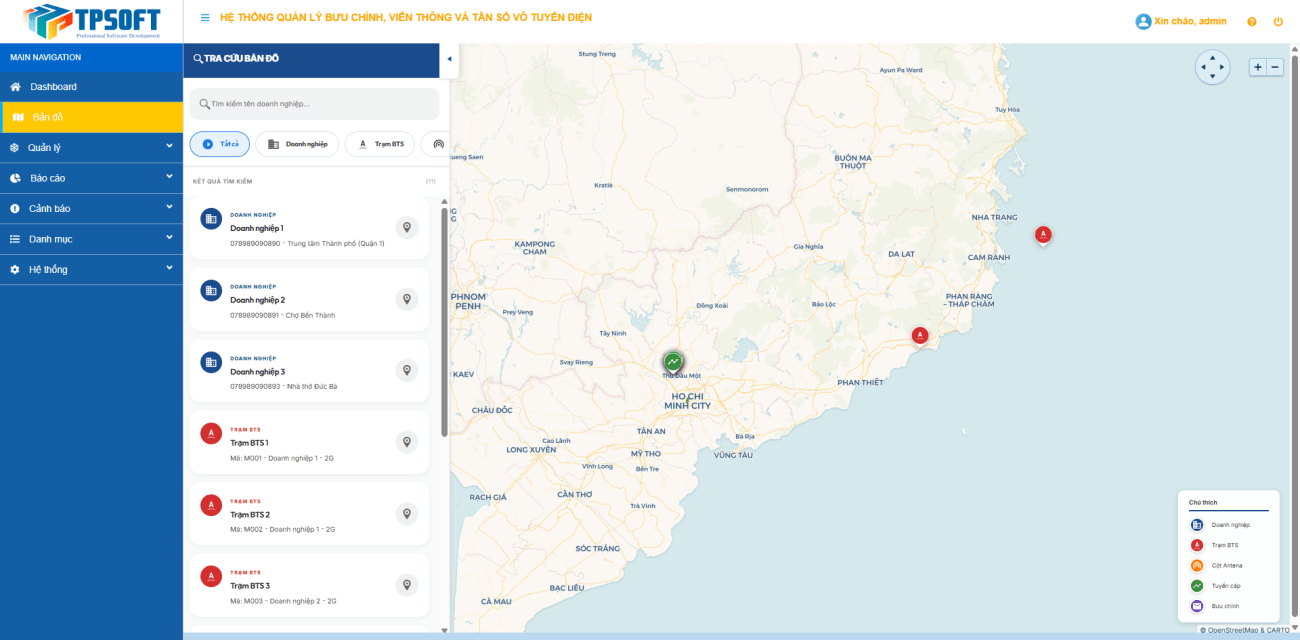Expand the 'Hệ thống' menu item
The image size is (1300, 640).
click(91, 270)
